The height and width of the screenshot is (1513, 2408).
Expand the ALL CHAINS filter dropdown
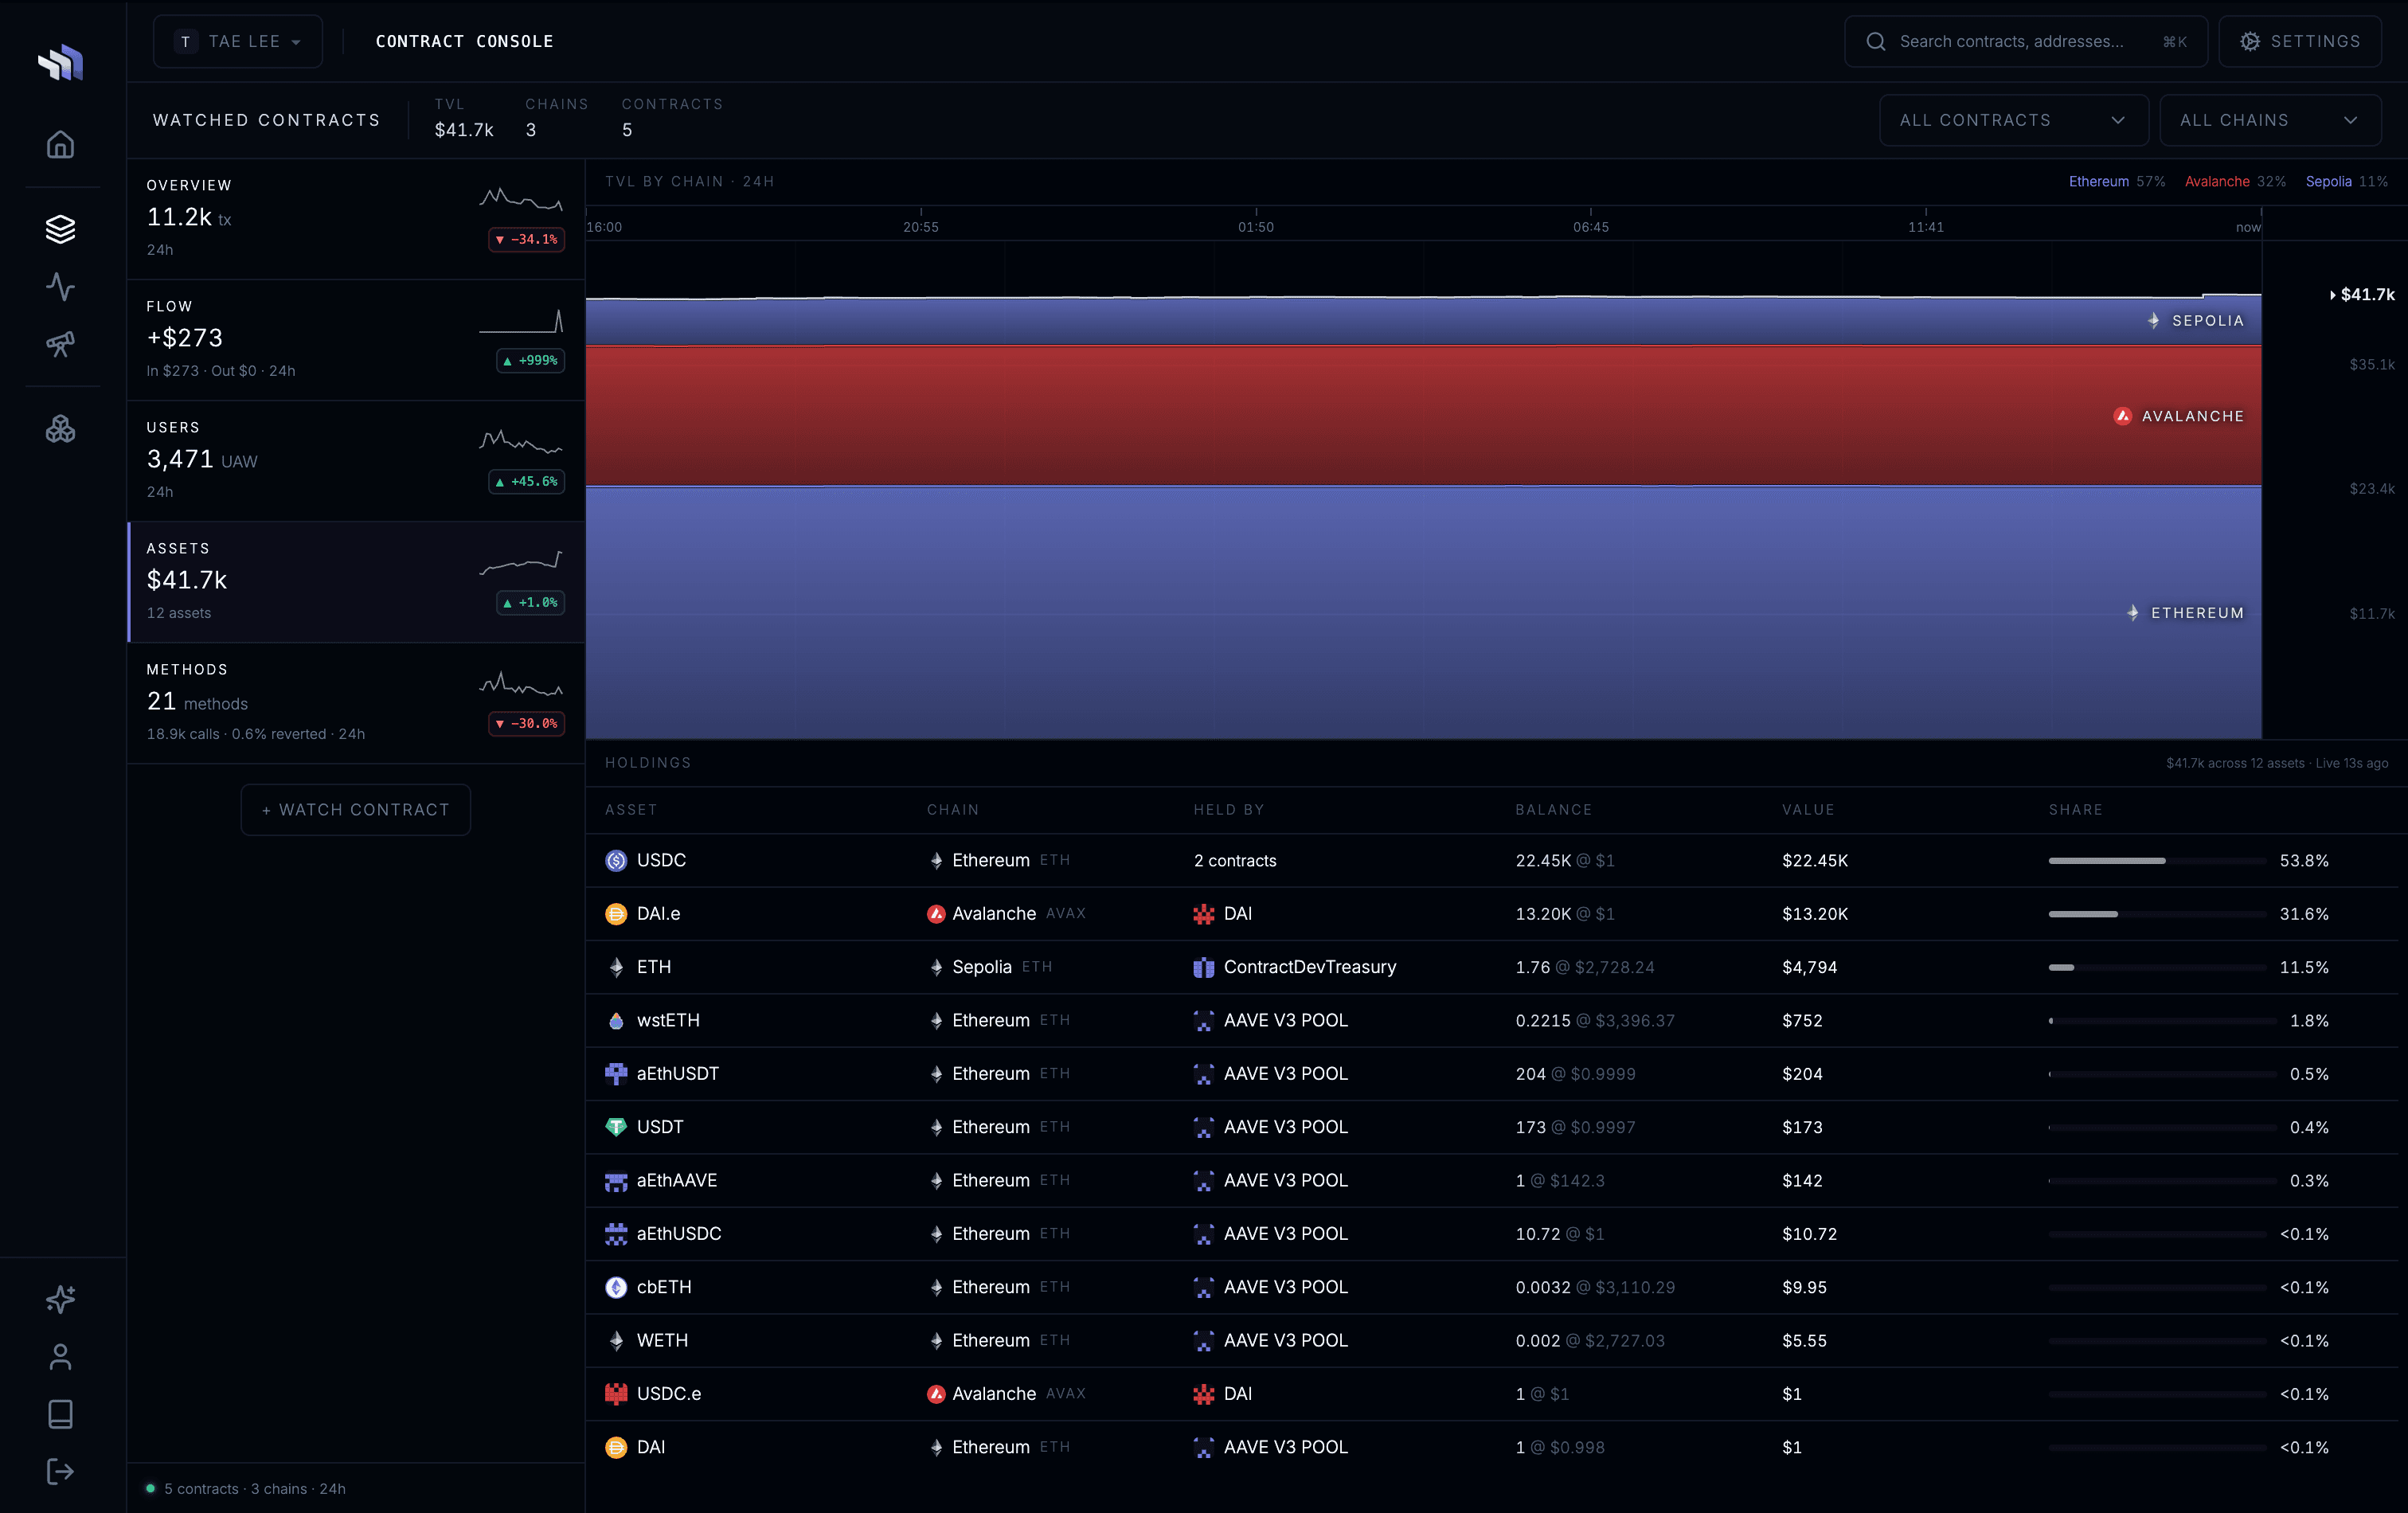[x=2270, y=120]
